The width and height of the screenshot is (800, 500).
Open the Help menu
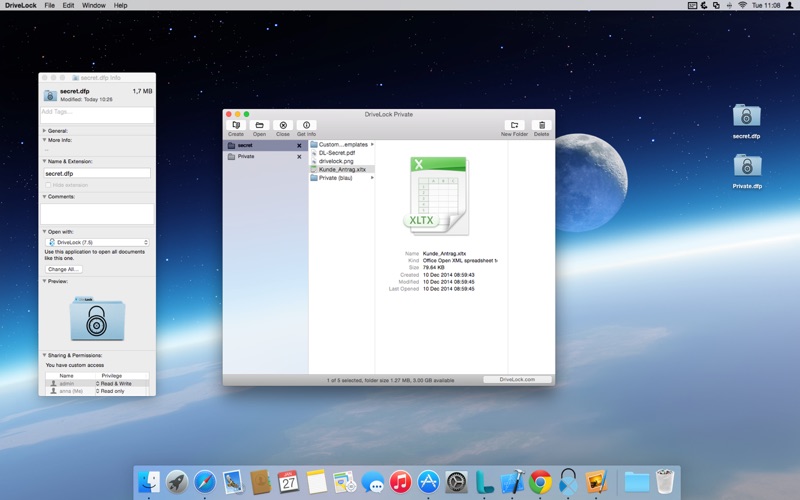click(120, 5)
